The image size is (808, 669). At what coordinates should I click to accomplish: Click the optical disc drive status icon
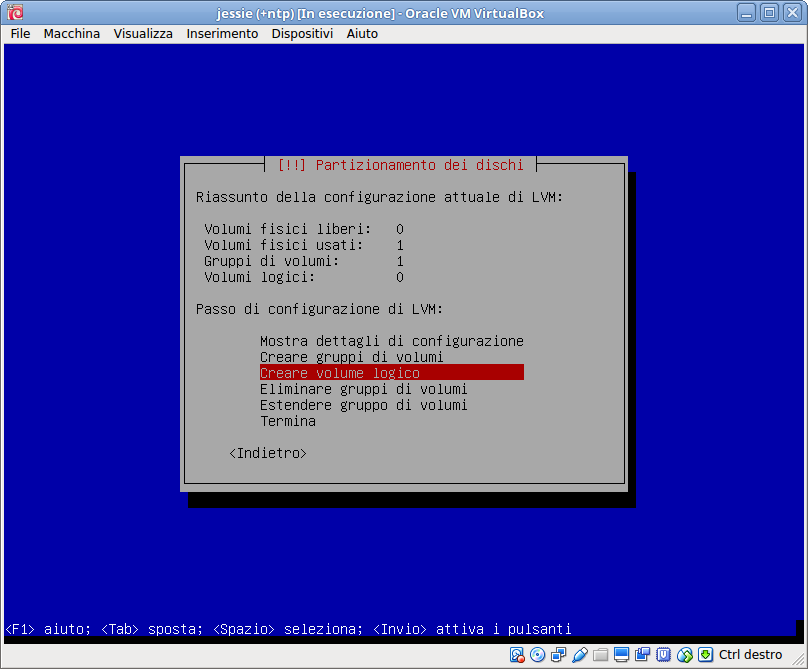[x=537, y=655]
